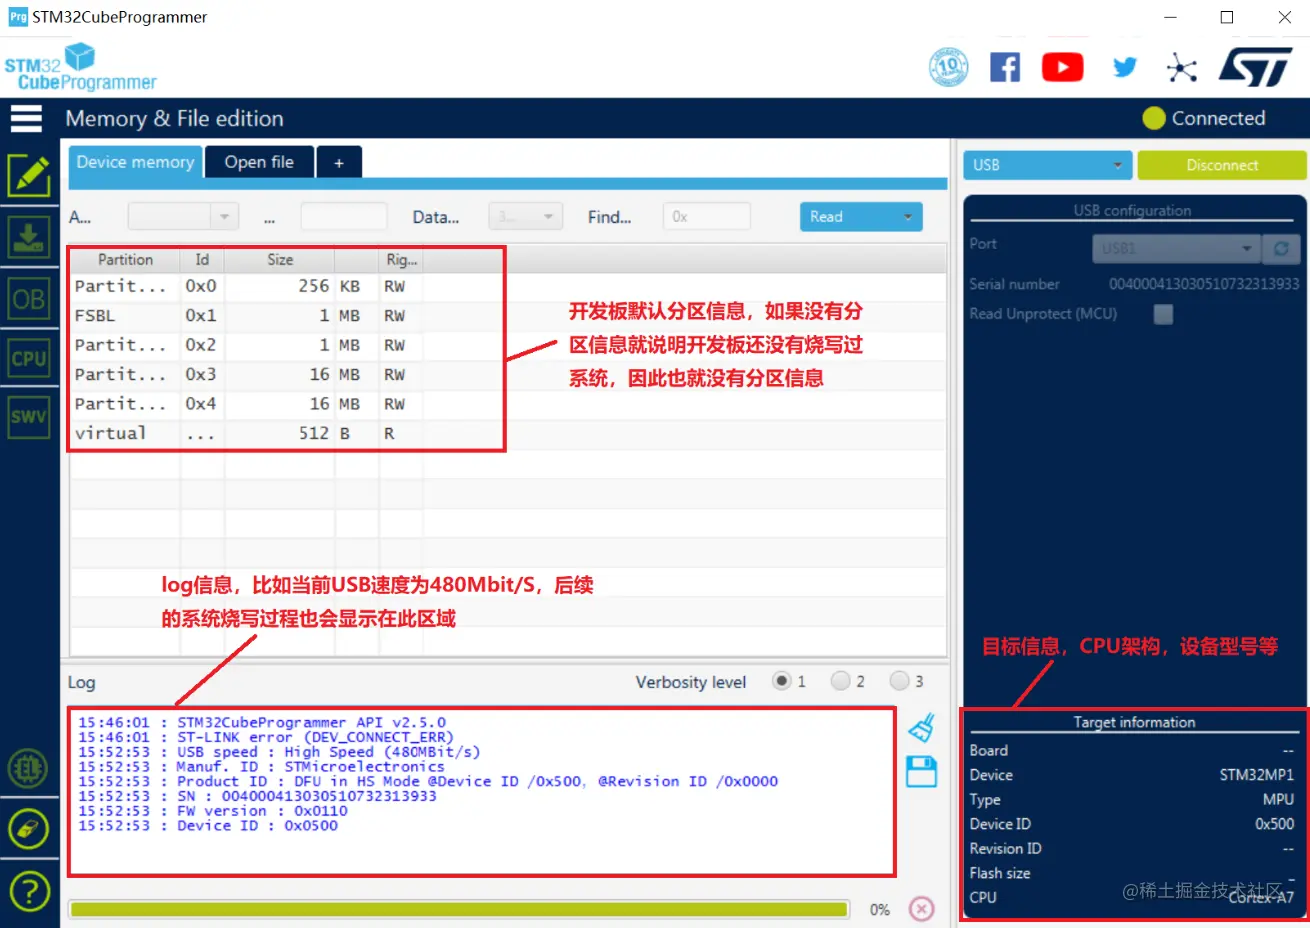
Task: Open the help question mark icon
Action: point(28,890)
